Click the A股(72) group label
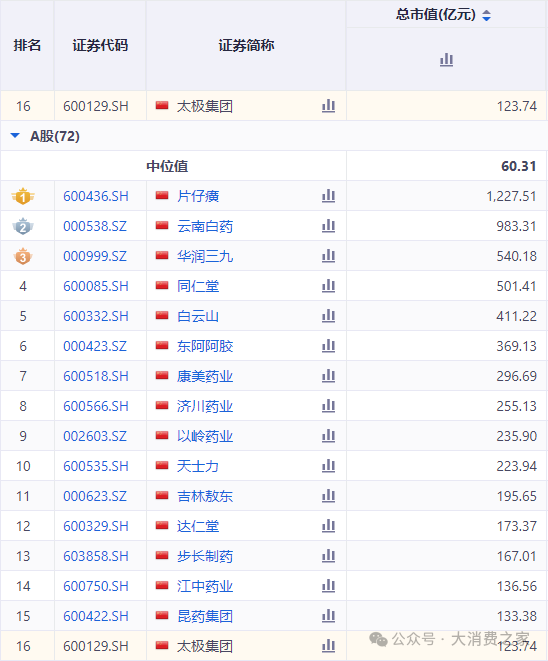This screenshot has height=661, width=548. [x=55, y=136]
